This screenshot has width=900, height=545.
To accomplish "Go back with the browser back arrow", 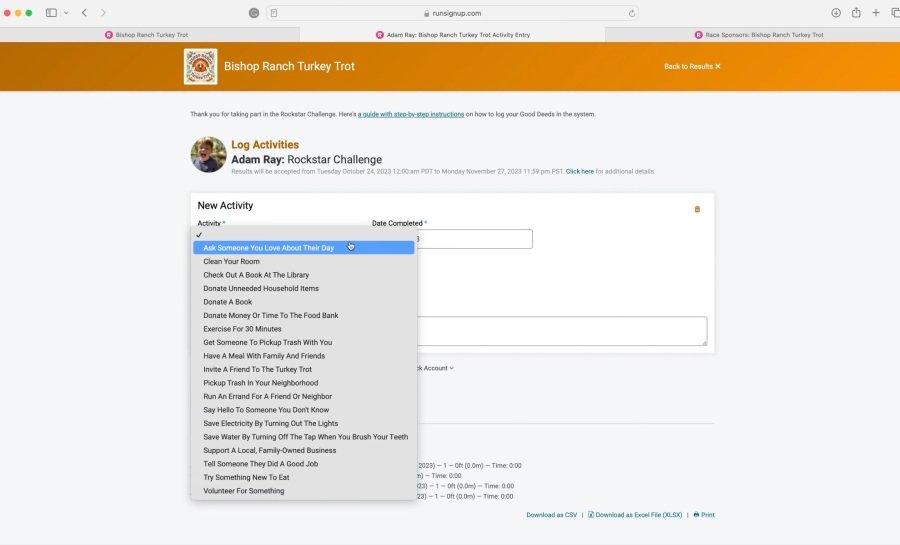I will pos(84,13).
